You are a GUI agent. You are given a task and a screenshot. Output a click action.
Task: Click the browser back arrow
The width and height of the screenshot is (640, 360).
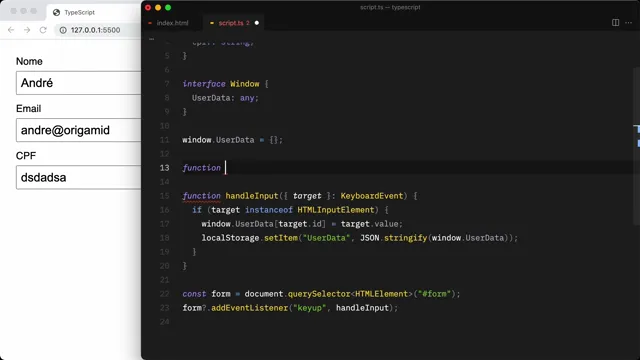pos(11,30)
